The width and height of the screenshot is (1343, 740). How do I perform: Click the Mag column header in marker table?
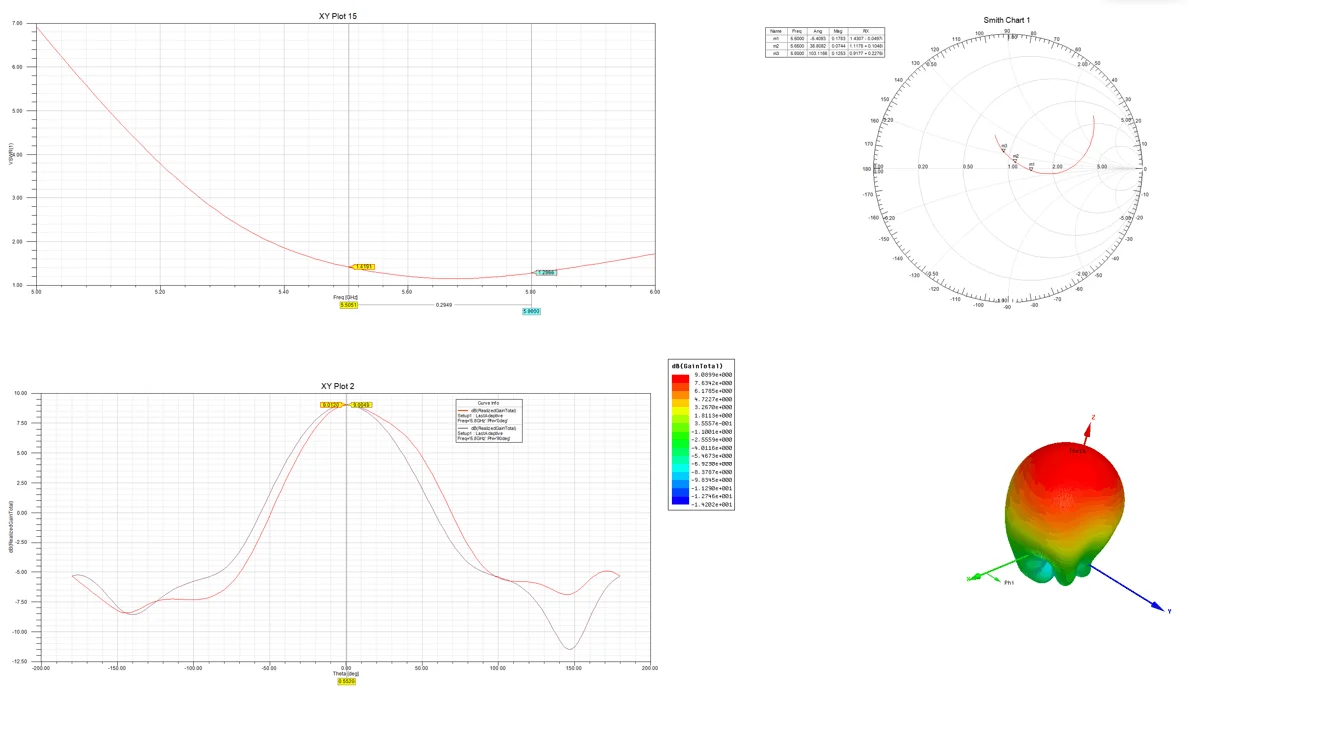(x=838, y=32)
